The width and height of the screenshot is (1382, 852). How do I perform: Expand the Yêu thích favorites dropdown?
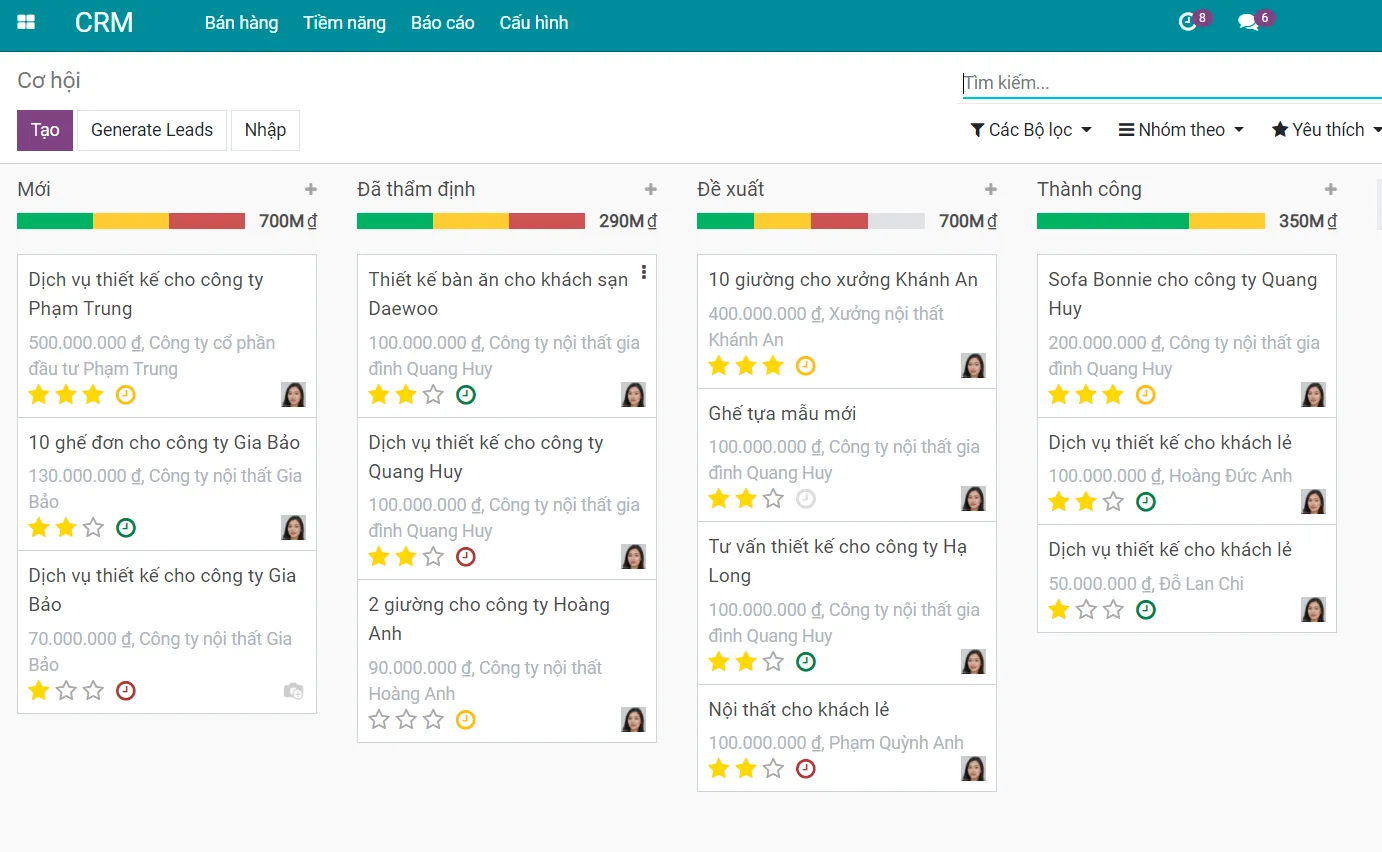pos(1327,130)
